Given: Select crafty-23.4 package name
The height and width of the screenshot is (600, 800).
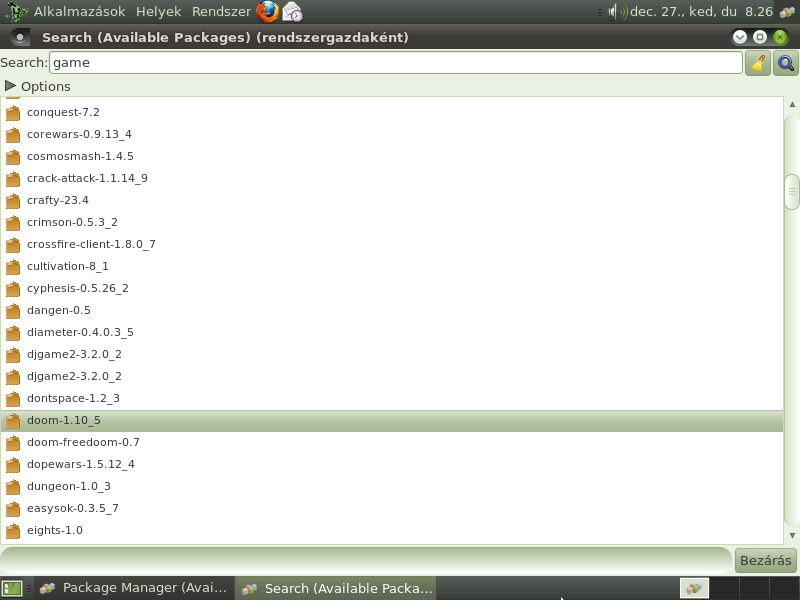Looking at the screenshot, I should [x=58, y=201].
